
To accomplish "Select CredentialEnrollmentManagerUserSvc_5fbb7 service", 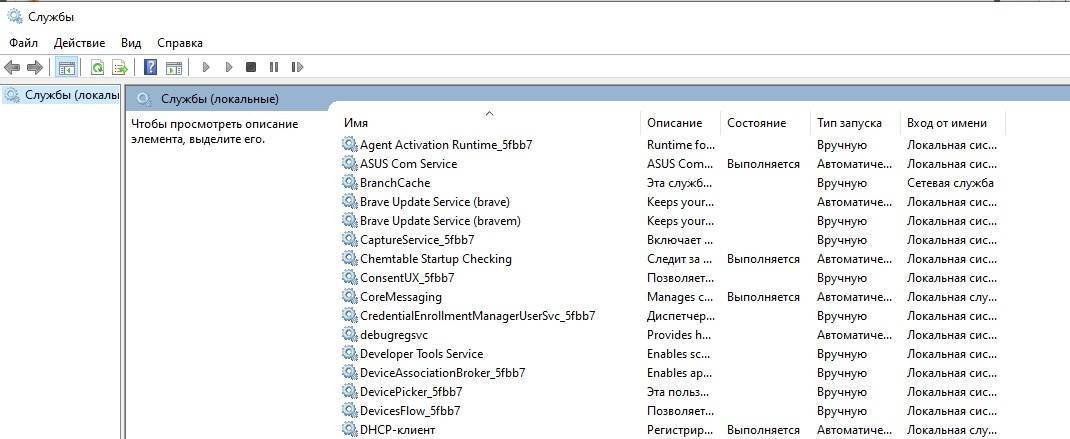I will click(x=478, y=316).
